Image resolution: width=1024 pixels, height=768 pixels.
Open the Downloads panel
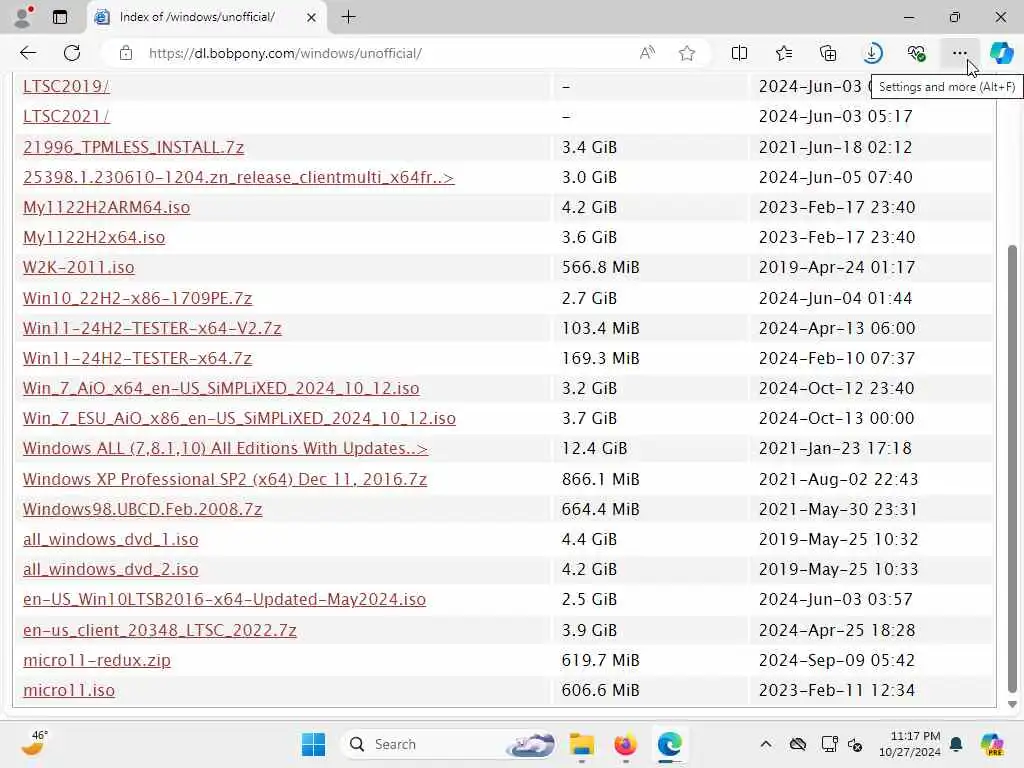(x=872, y=53)
